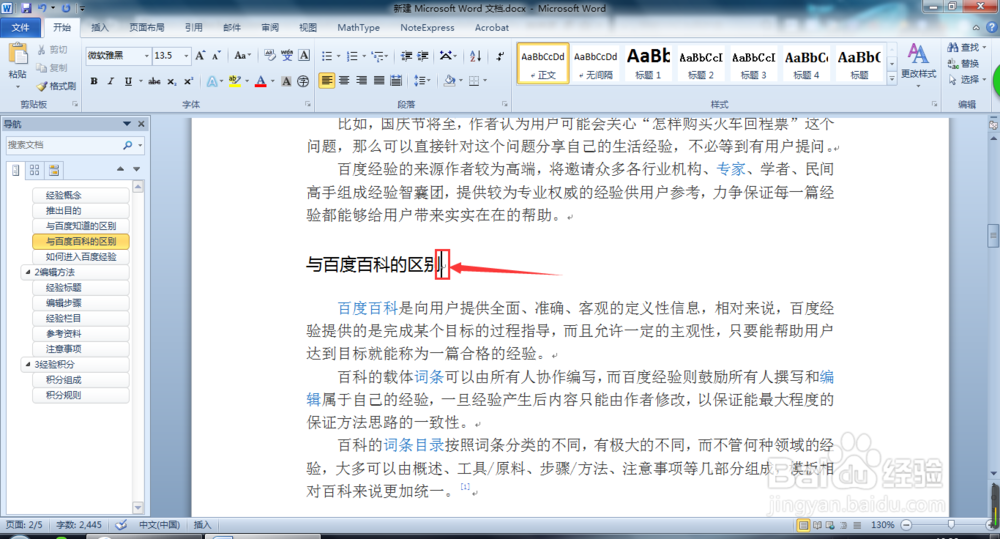This screenshot has height=539, width=1000.
Task: Click line spacing icon
Action: [419, 81]
